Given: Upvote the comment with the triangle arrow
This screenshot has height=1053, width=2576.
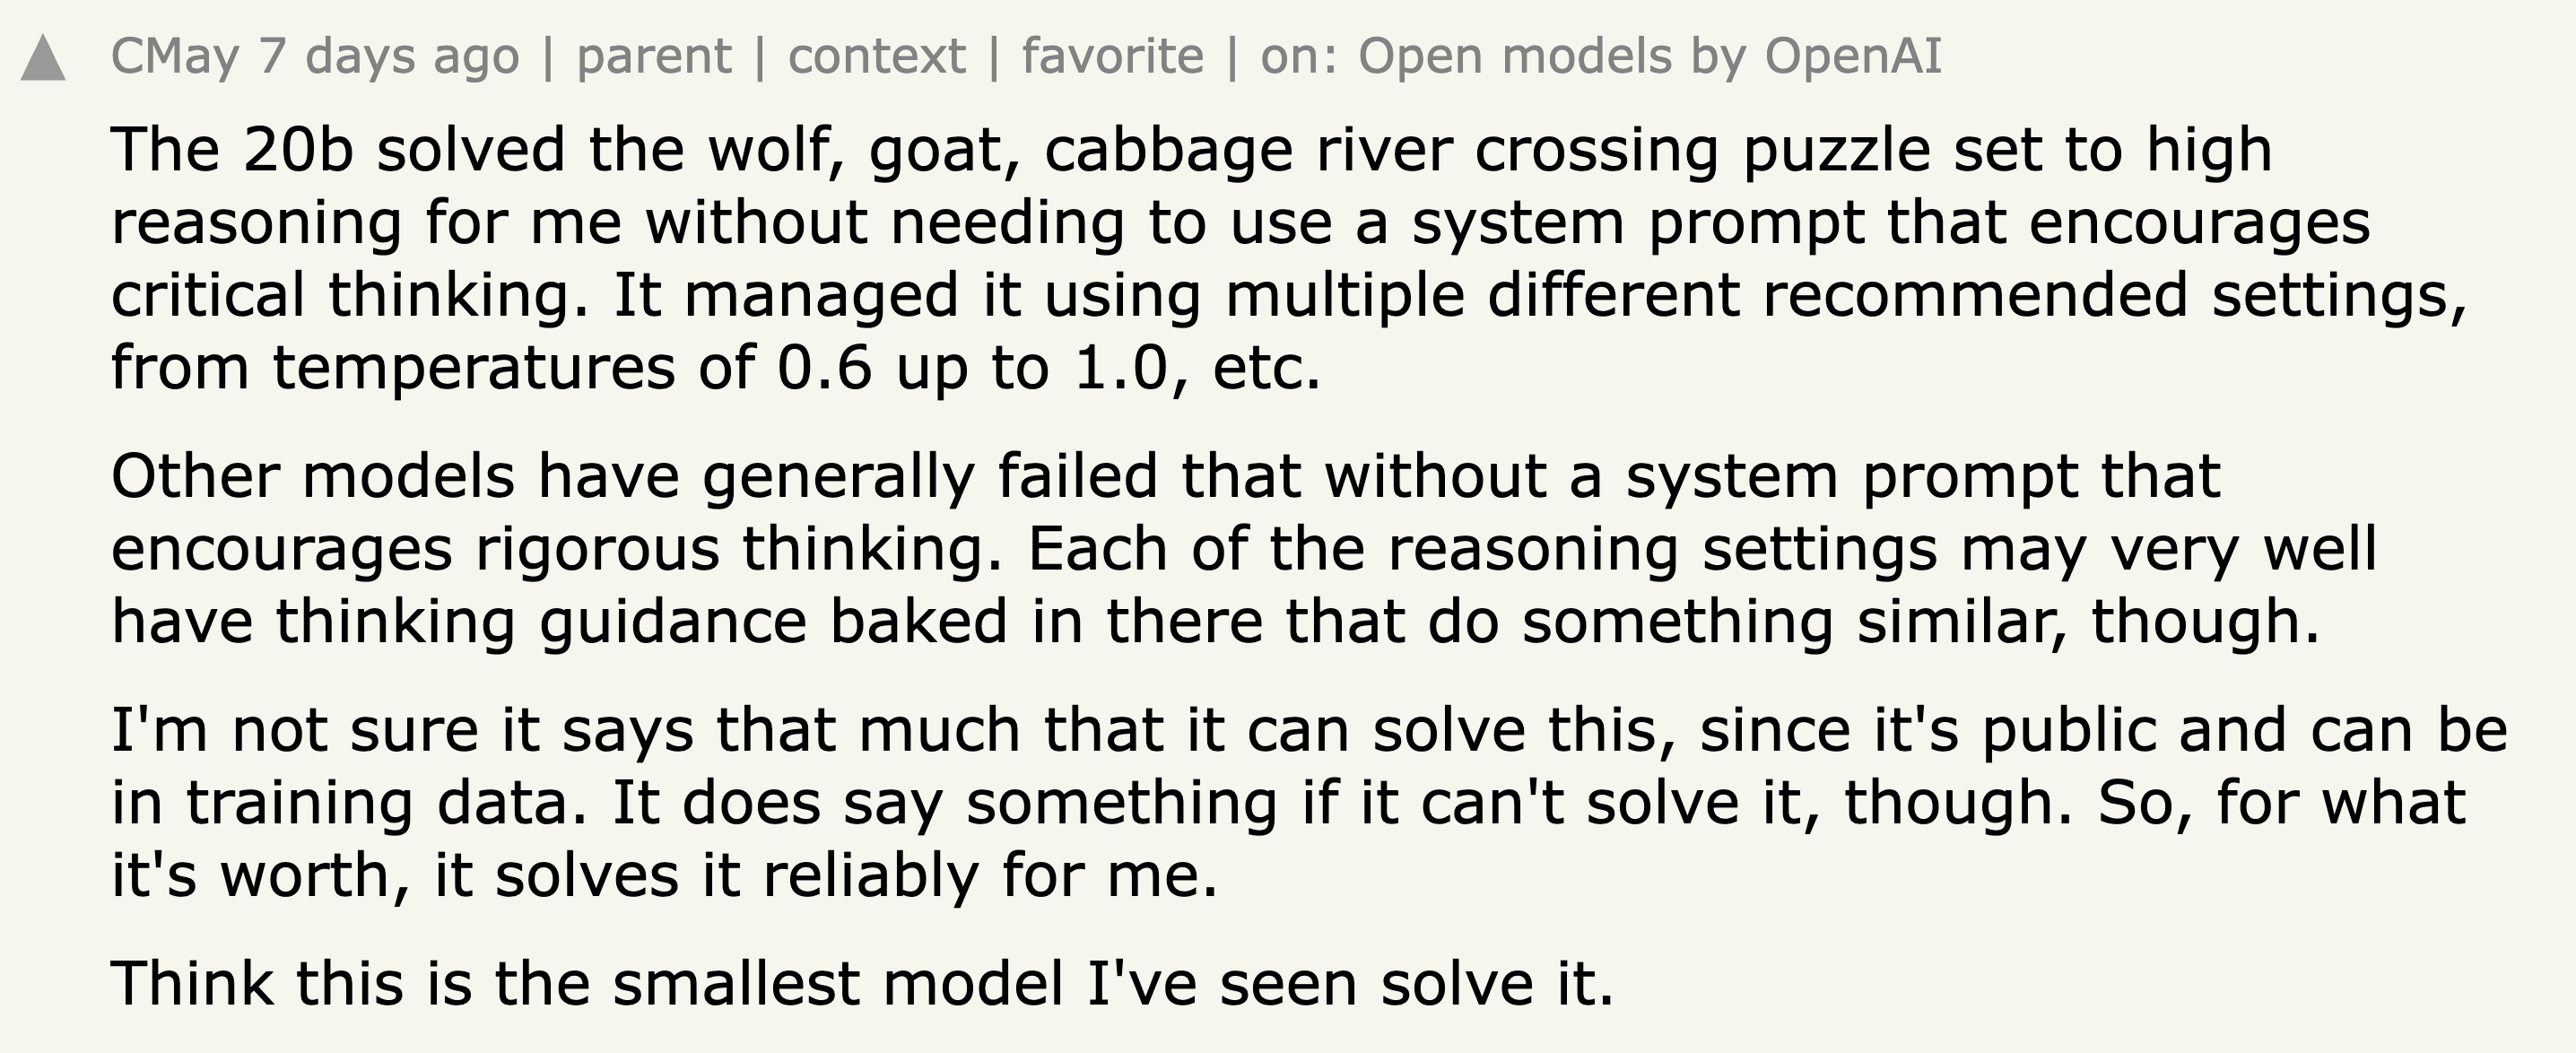Looking at the screenshot, I should tap(43, 58).
